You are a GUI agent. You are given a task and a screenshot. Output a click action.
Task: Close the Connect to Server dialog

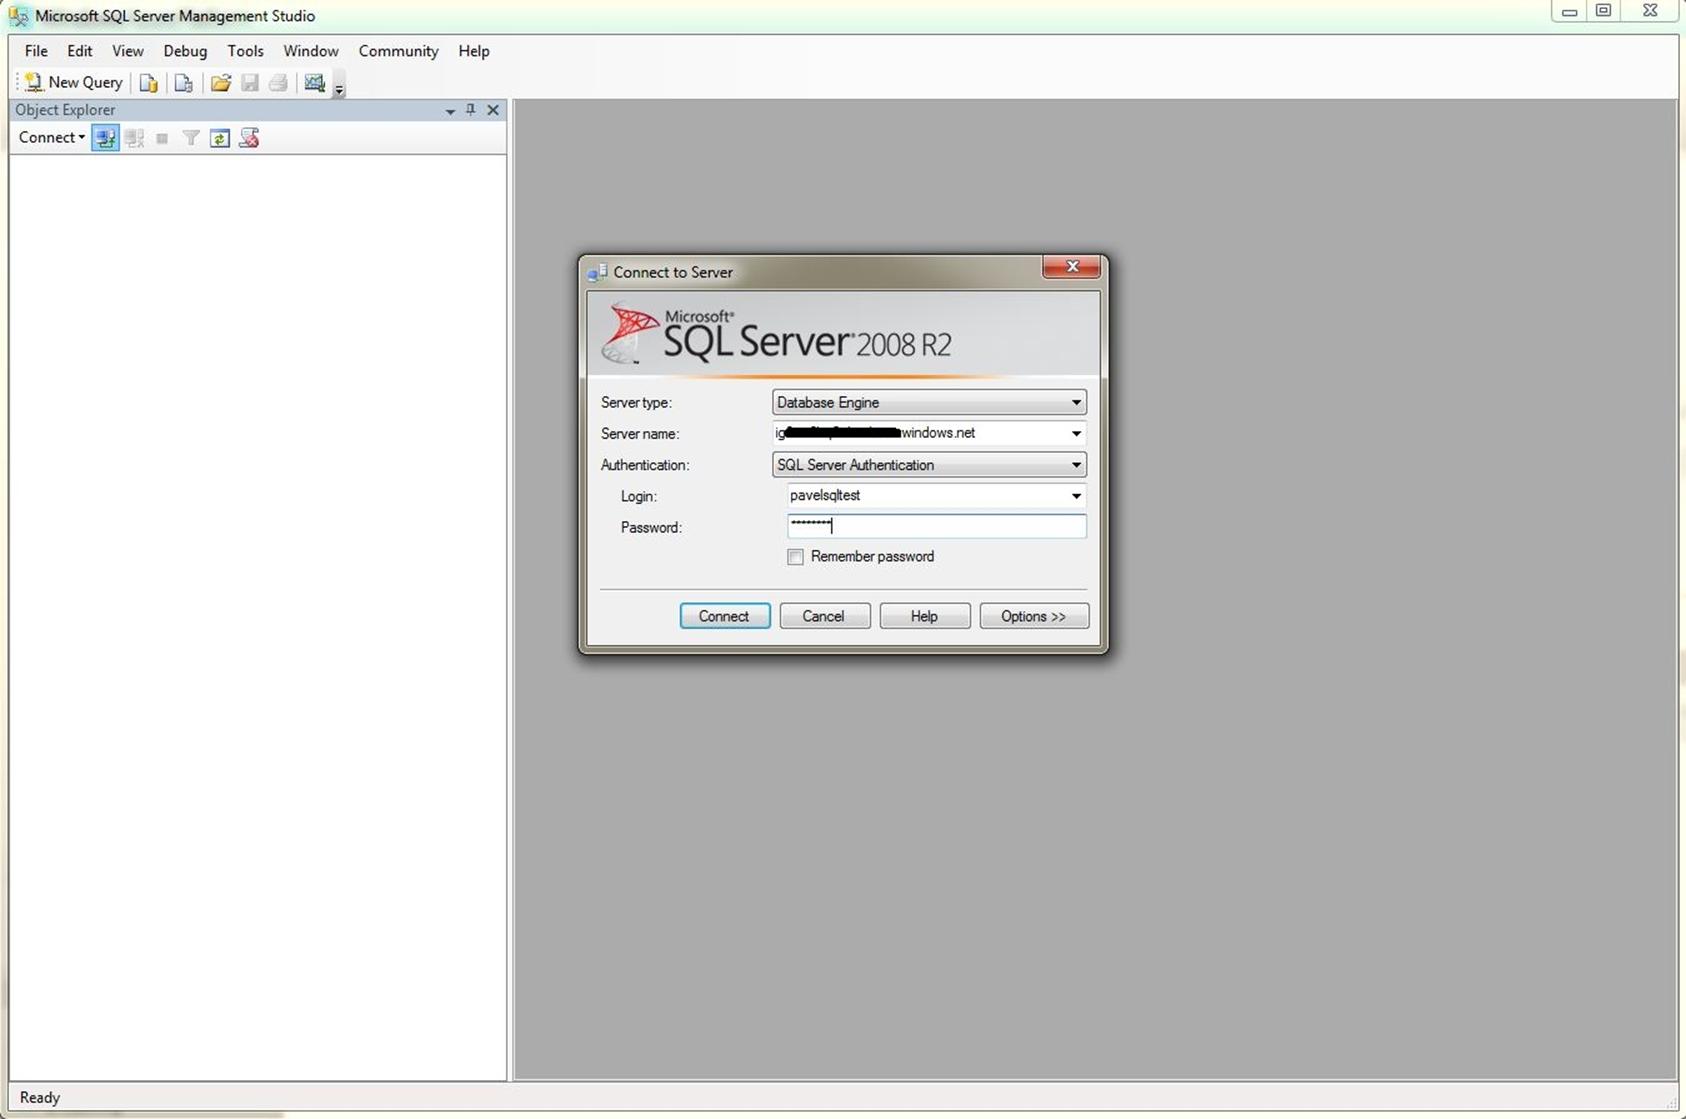1071,266
